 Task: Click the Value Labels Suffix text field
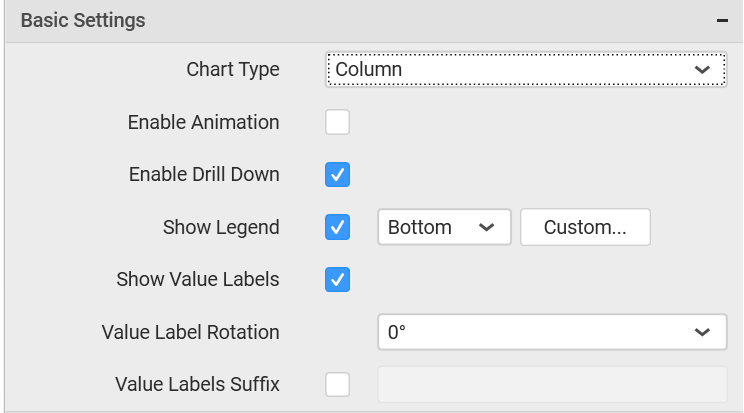551,384
